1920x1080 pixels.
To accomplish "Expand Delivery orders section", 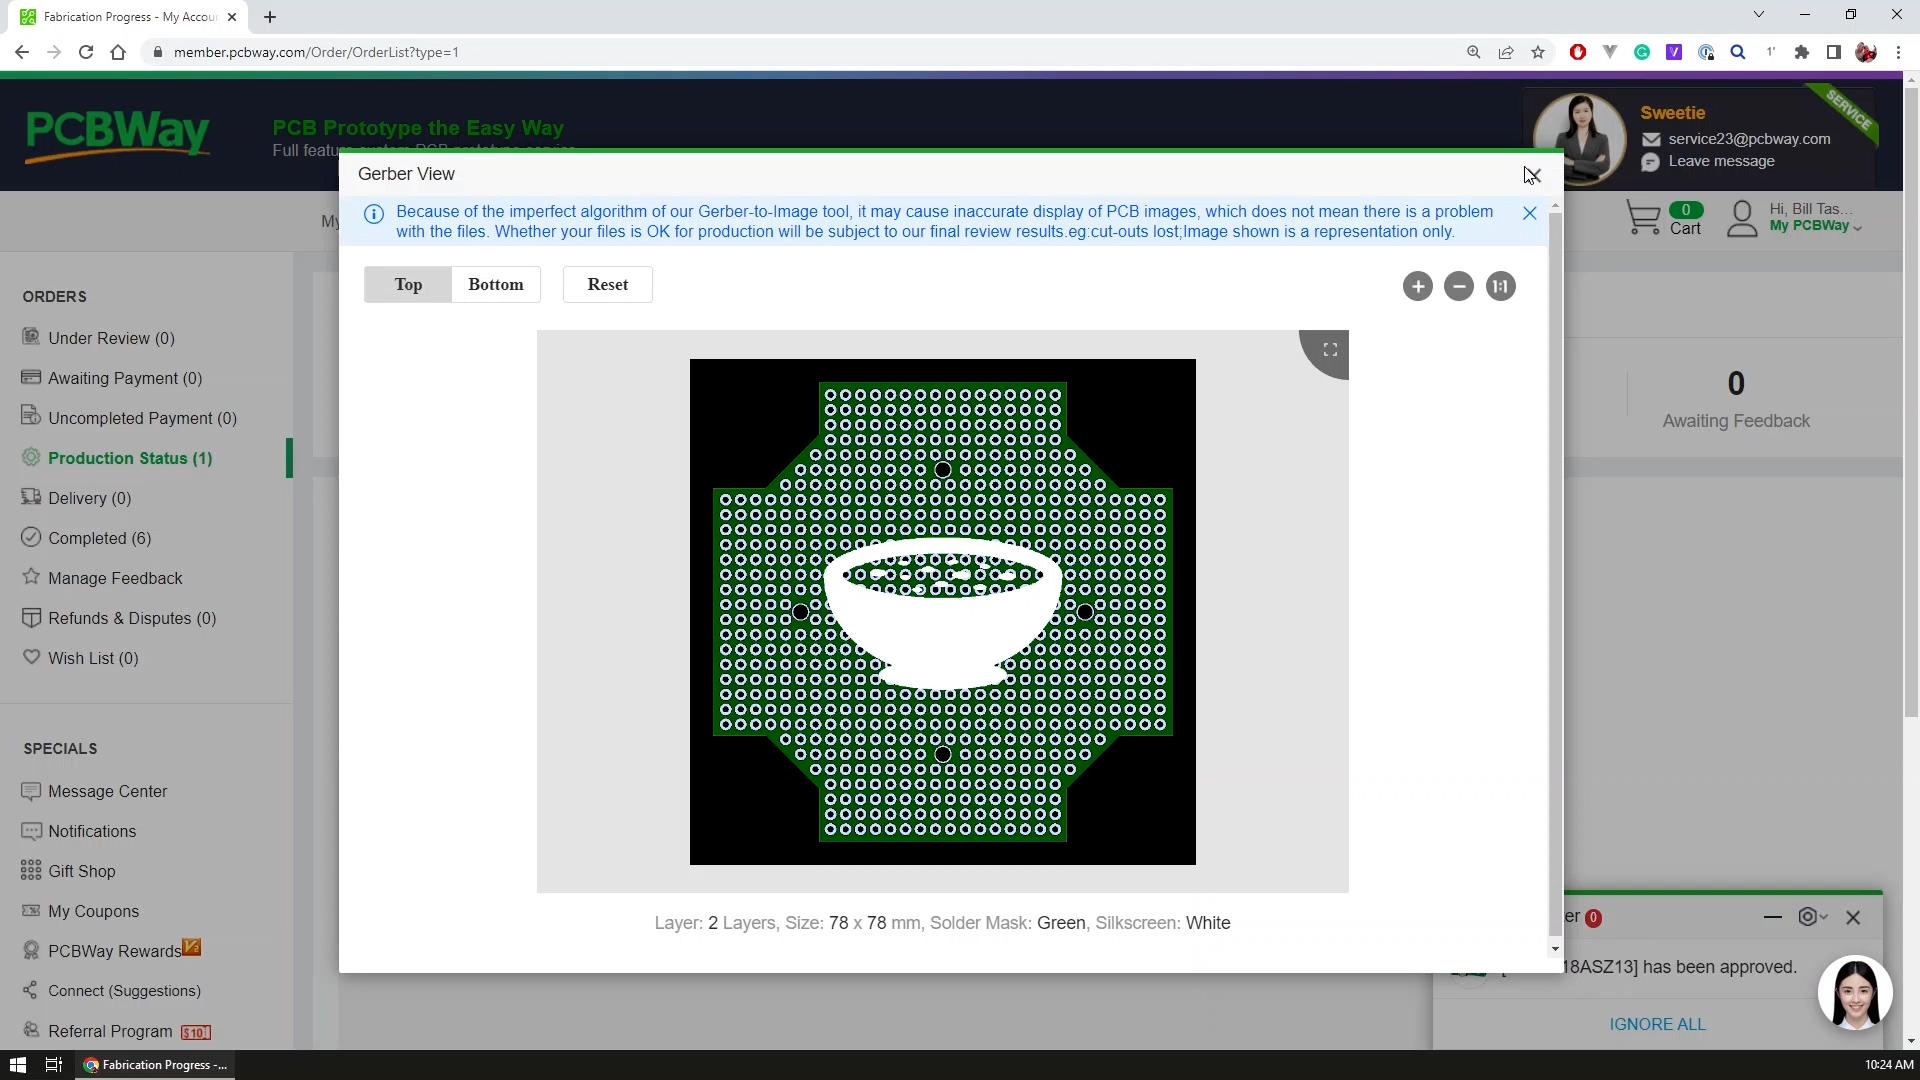I will pos(88,497).
